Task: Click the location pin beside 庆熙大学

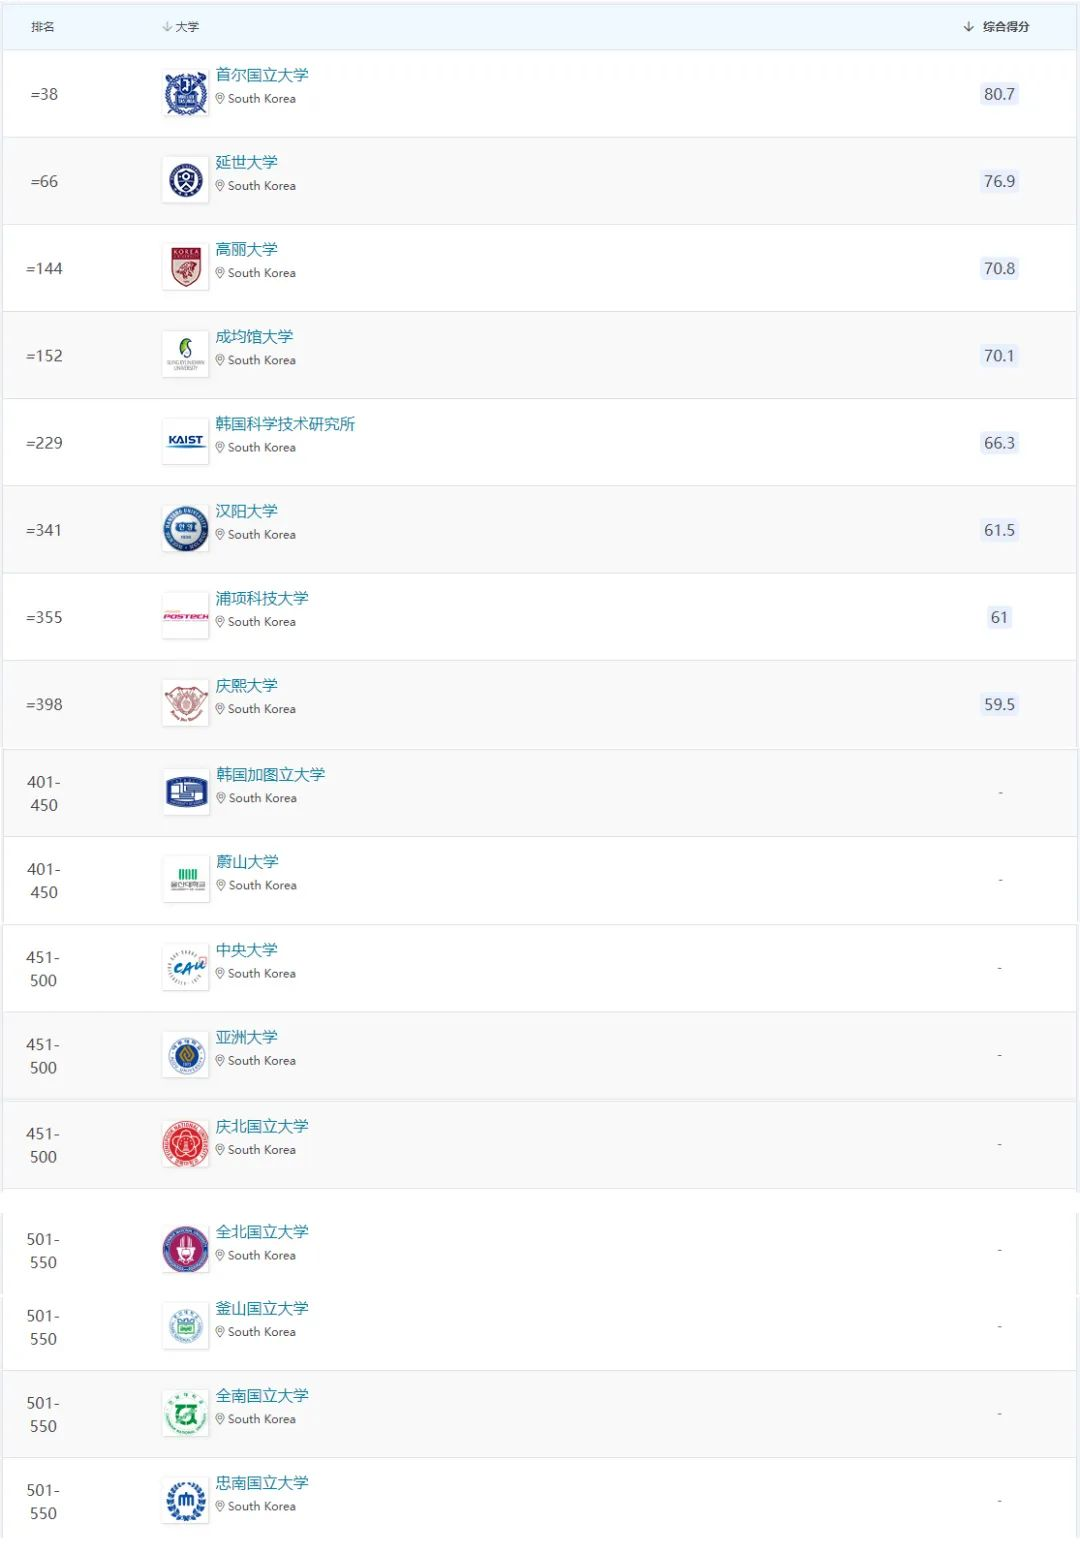Action: 220,709
